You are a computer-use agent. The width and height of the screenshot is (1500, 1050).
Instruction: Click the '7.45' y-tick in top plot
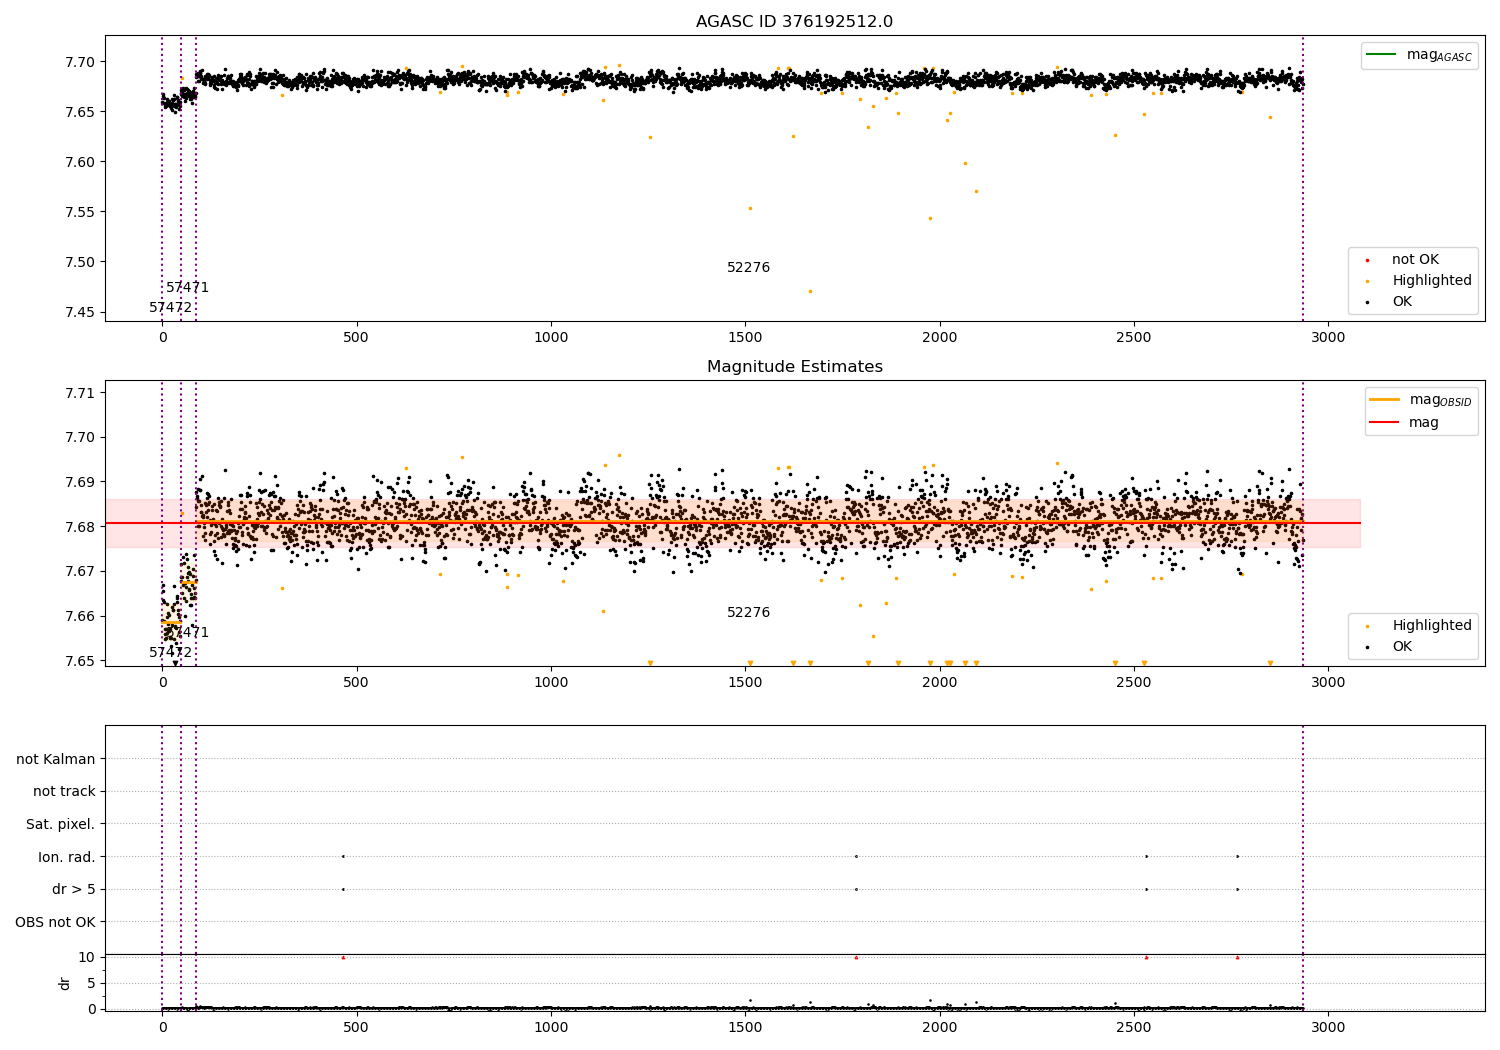(80, 312)
